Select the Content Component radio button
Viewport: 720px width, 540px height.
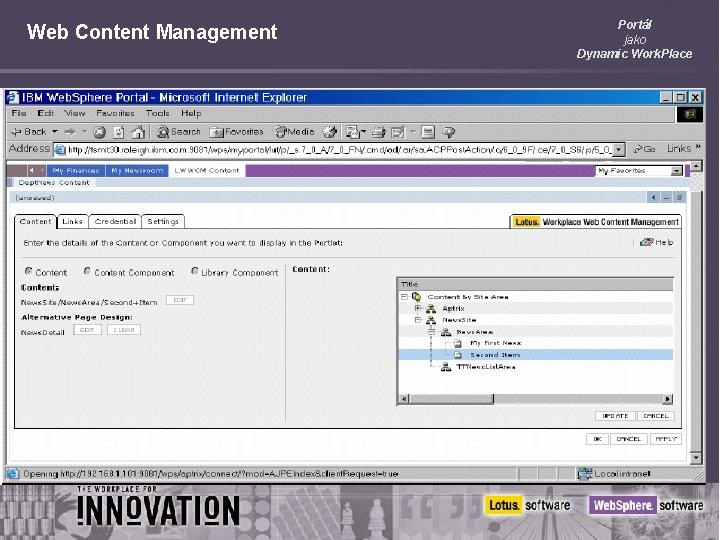click(x=87, y=271)
